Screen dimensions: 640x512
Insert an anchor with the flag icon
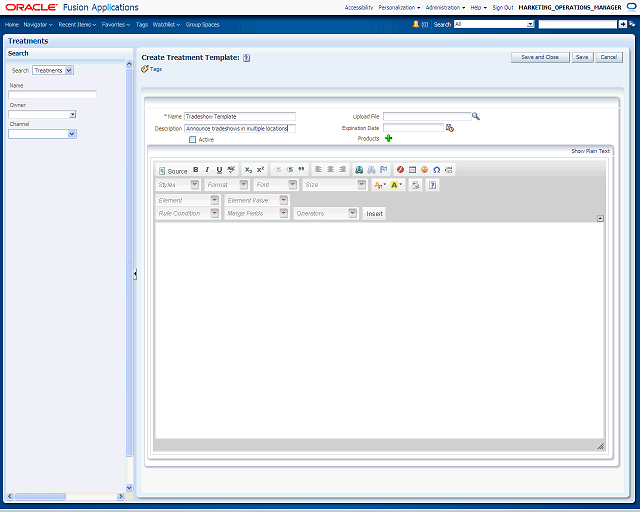384,169
